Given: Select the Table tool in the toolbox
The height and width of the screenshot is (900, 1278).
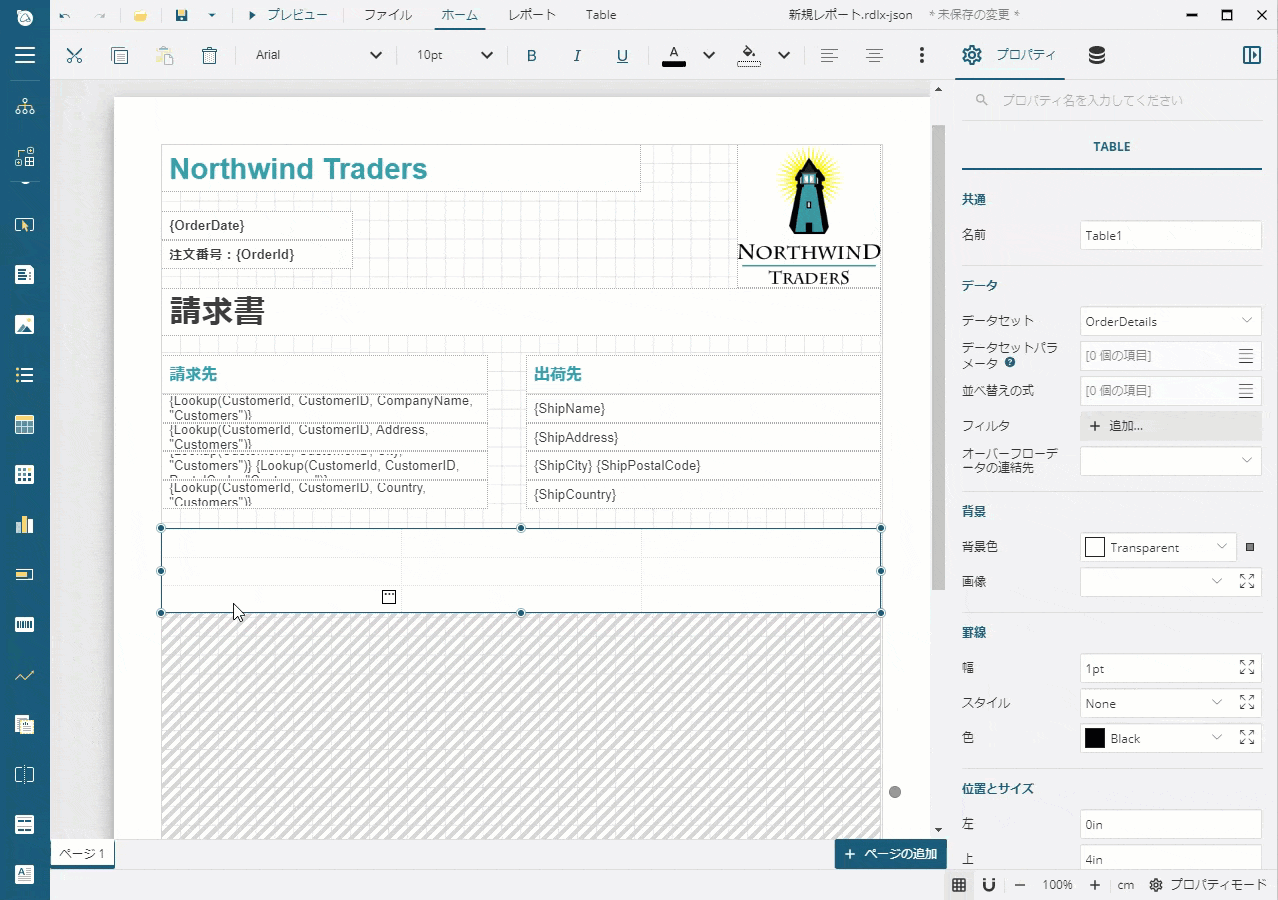Looking at the screenshot, I should point(24,424).
